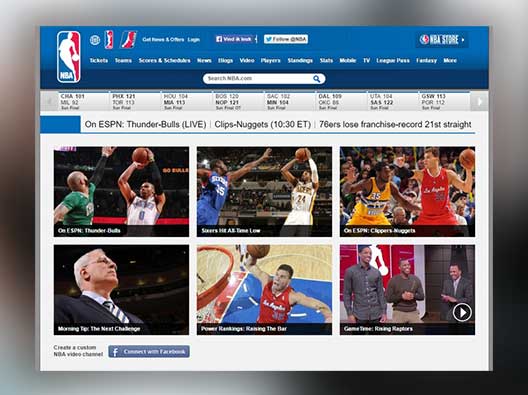Open the Blogs menu

(x=226, y=61)
